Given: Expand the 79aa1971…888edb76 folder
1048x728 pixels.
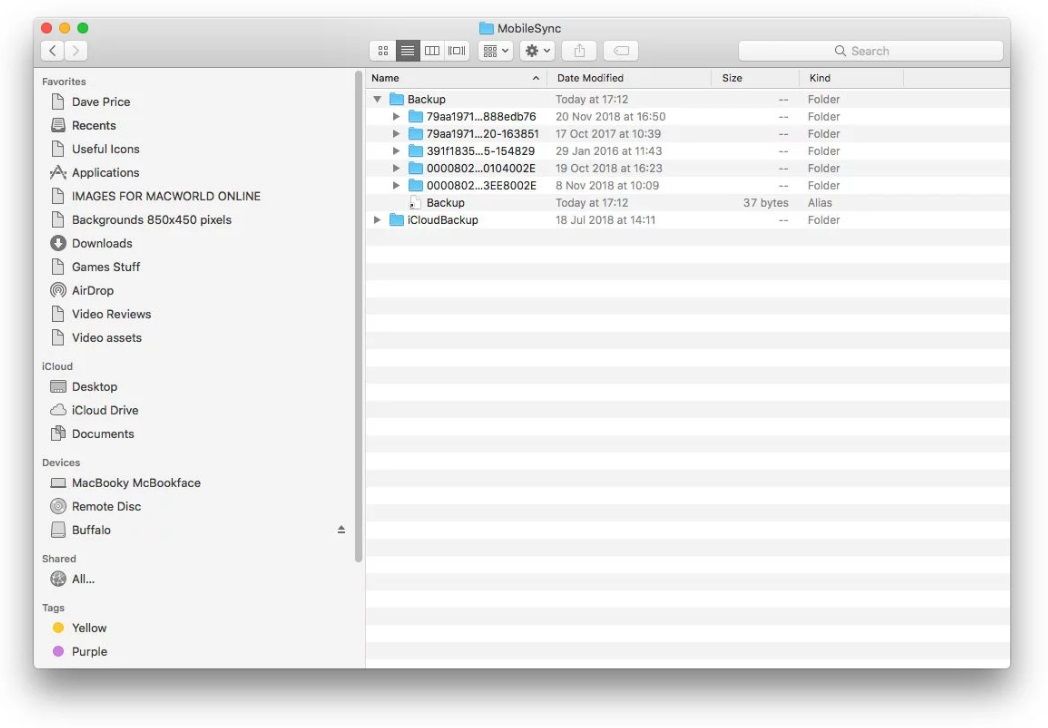Looking at the screenshot, I should (x=396, y=116).
